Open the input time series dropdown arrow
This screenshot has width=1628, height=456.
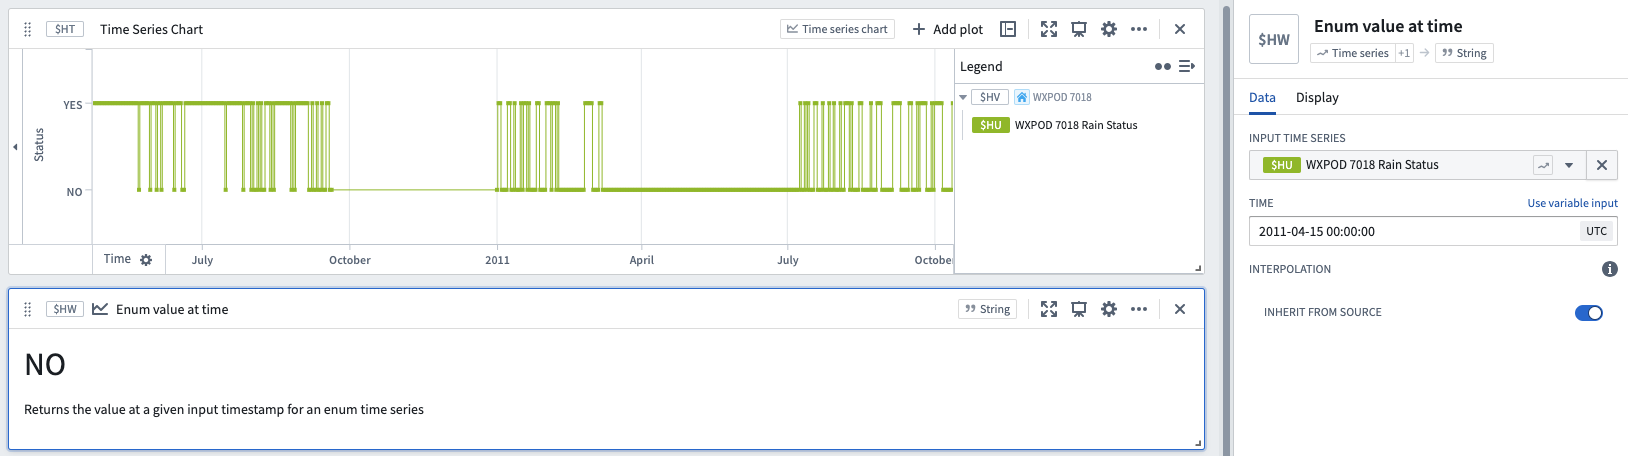tap(1569, 165)
